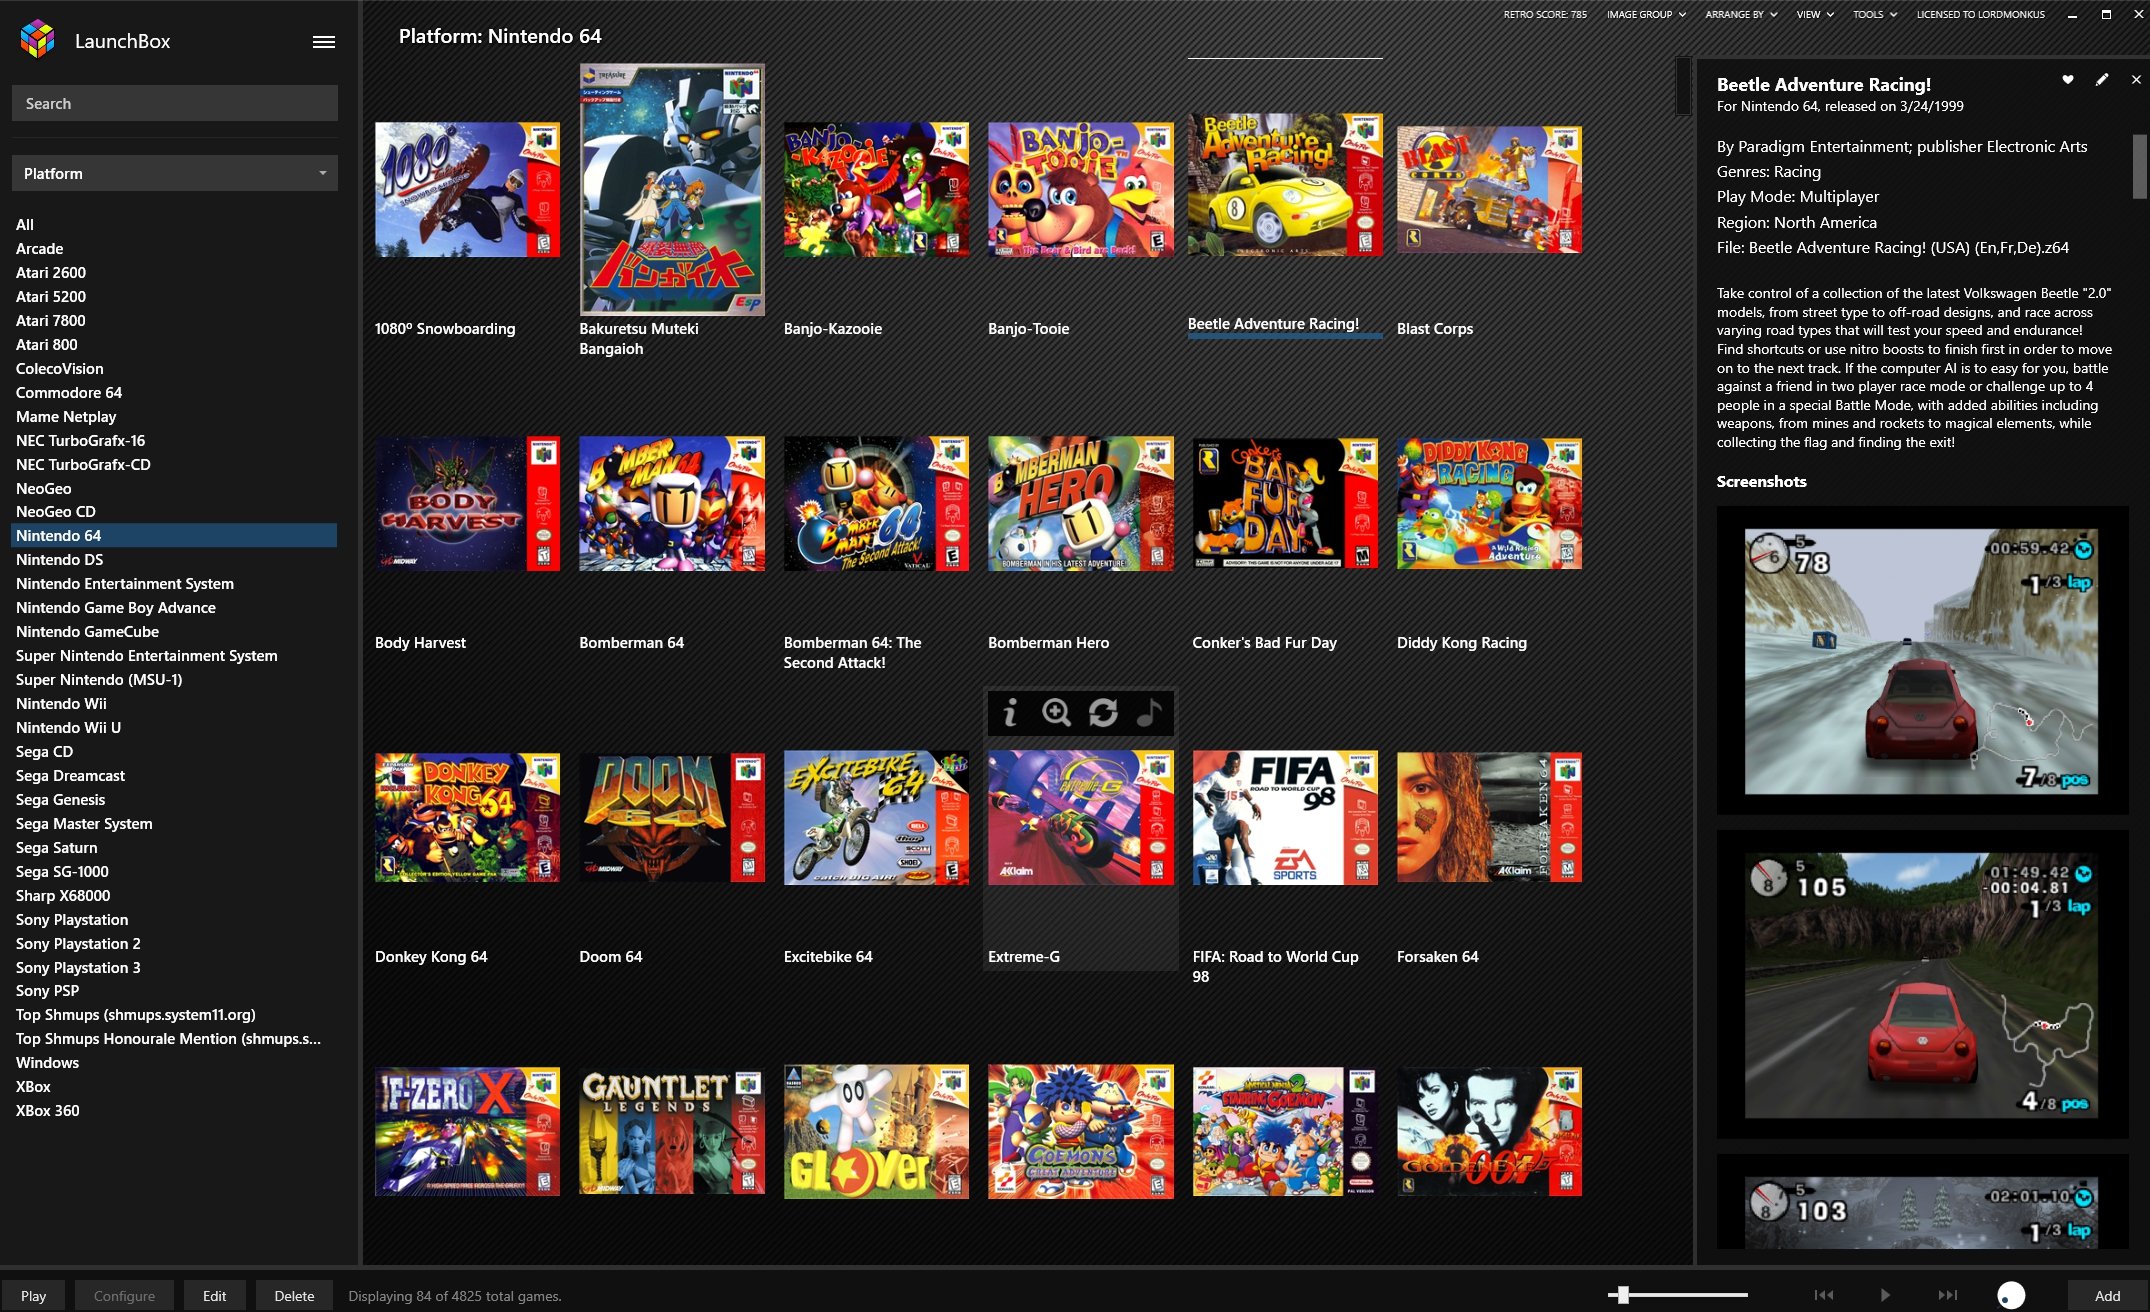Open second screenshot showing speed 105
Viewport: 2150px width, 1312px height.
pos(1921,985)
